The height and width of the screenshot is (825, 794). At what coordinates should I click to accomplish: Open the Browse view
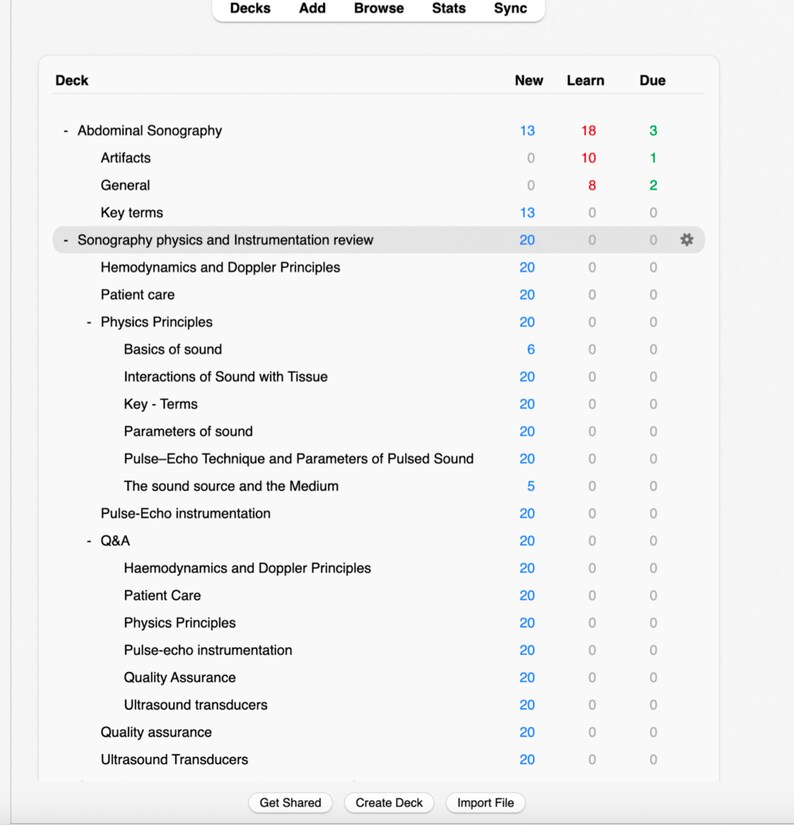coord(379,8)
